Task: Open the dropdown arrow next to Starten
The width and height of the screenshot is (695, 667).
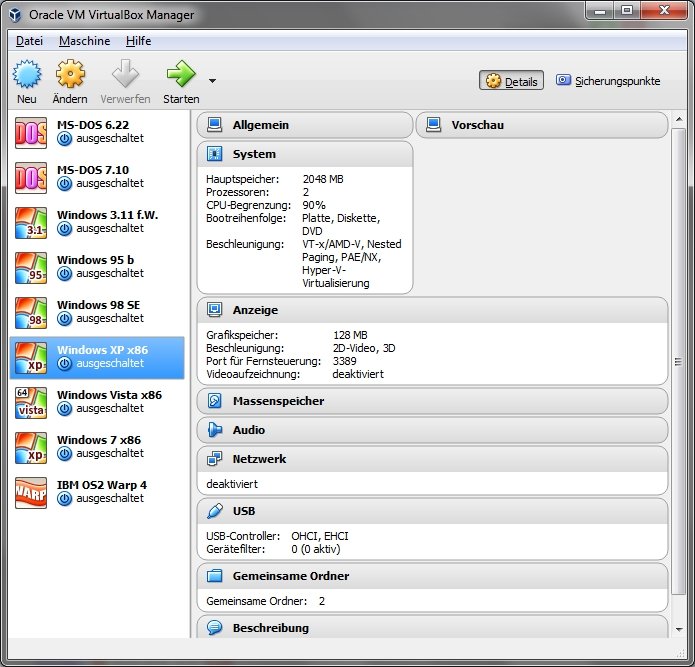Action: pos(212,81)
